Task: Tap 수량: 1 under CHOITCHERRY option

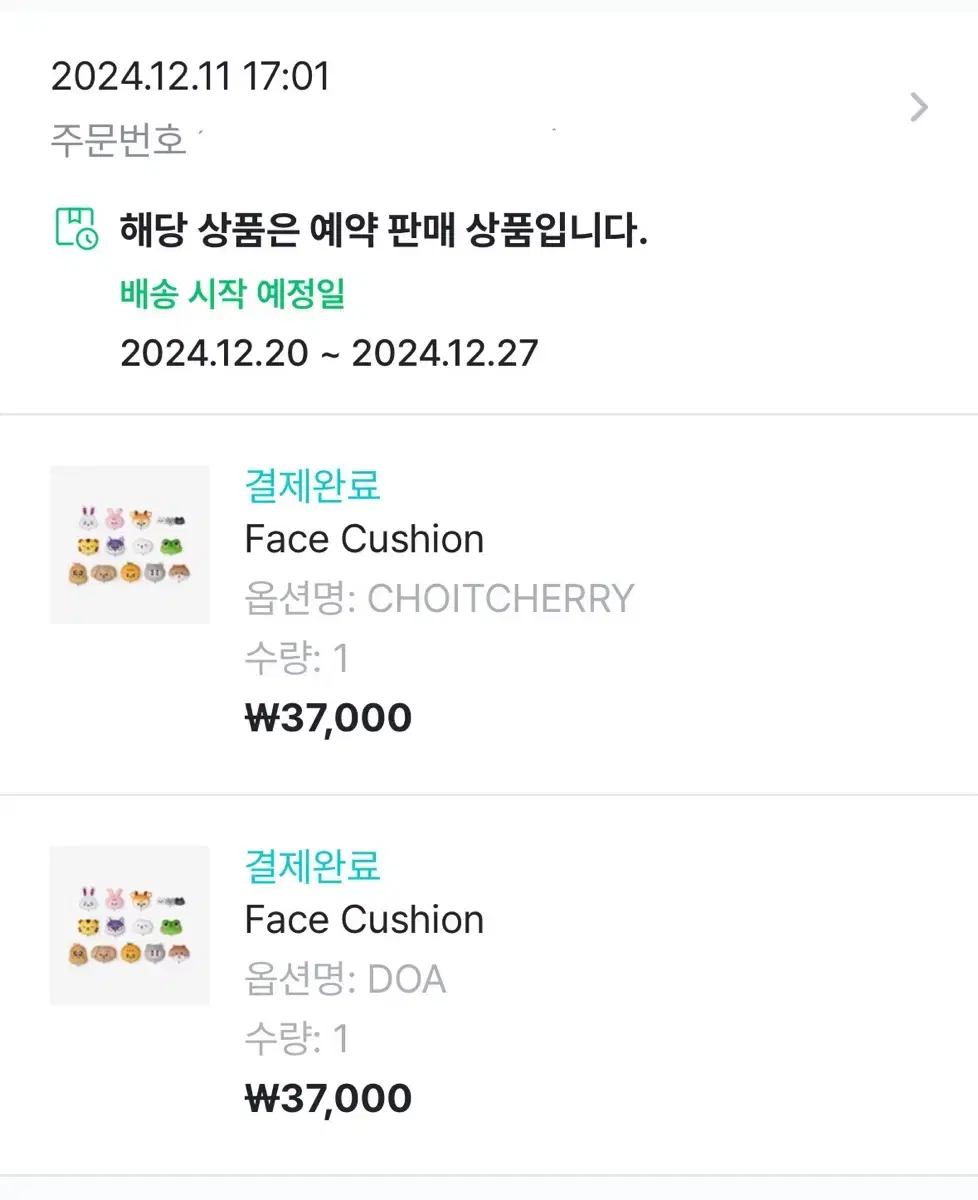Action: tap(296, 658)
